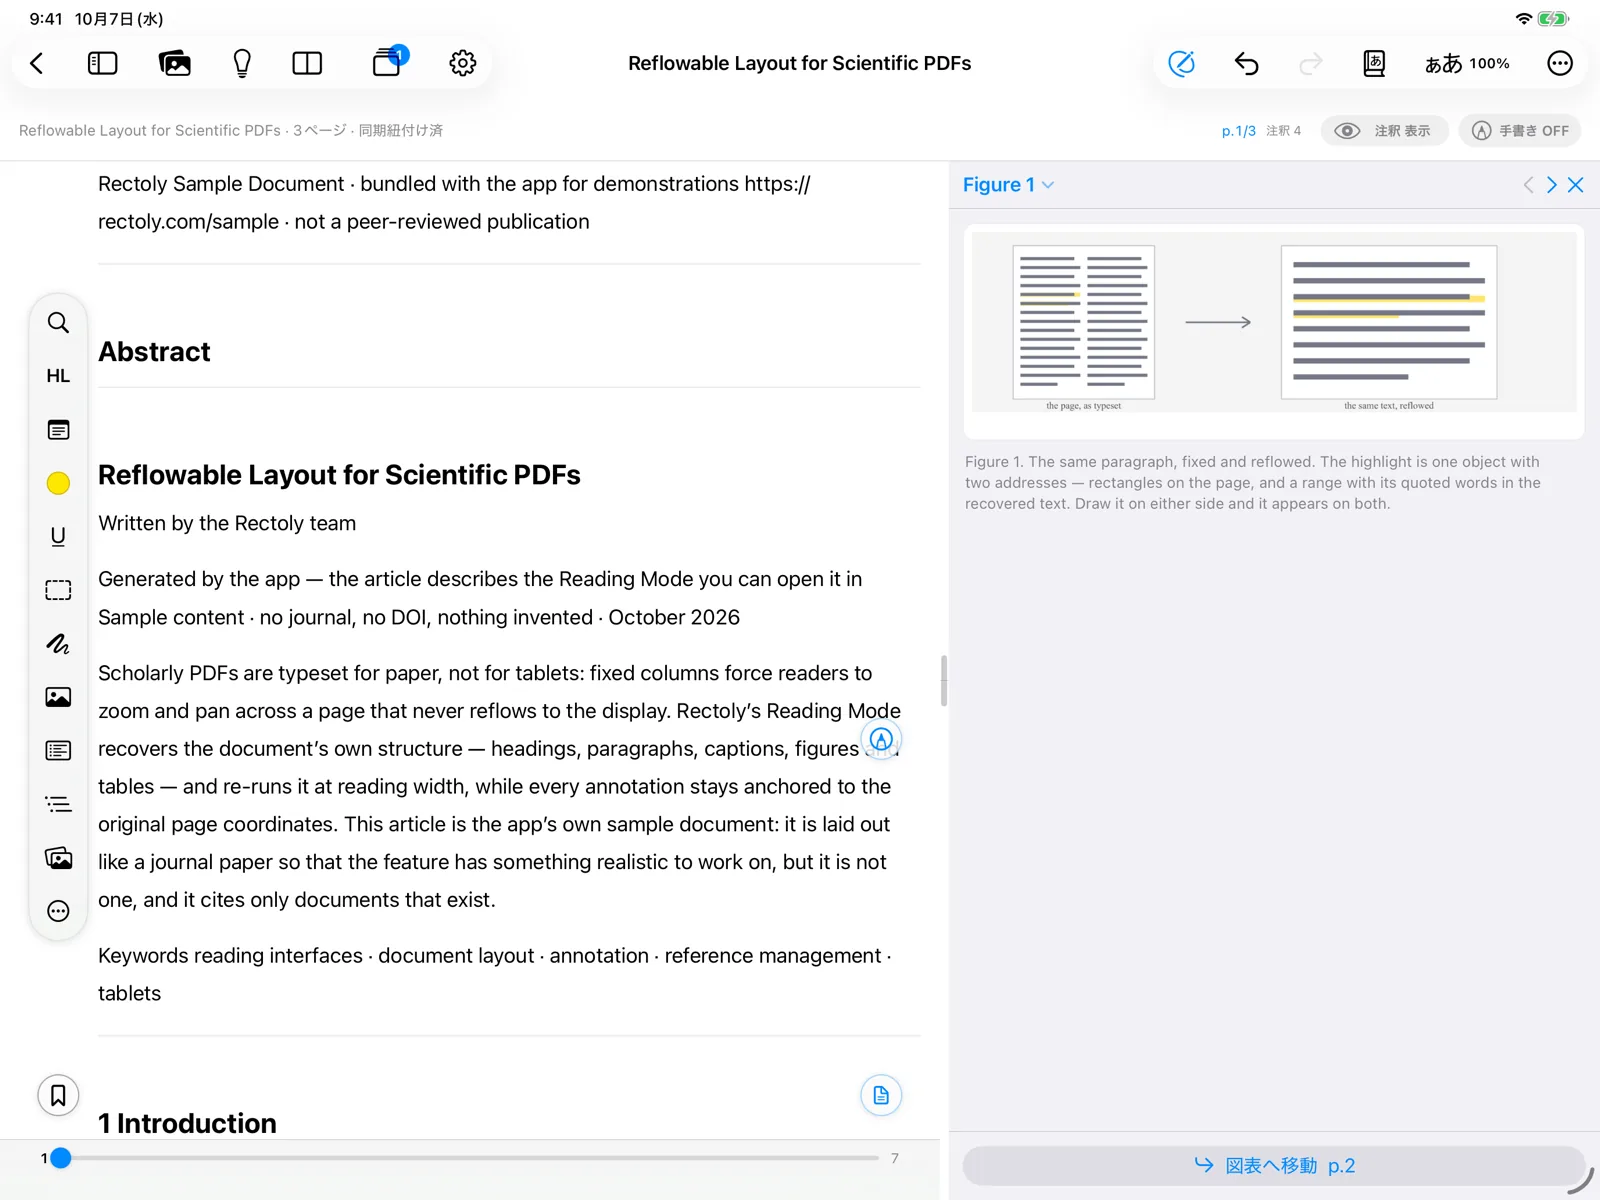
Task: Select the HL highlight tool
Action: tap(58, 376)
